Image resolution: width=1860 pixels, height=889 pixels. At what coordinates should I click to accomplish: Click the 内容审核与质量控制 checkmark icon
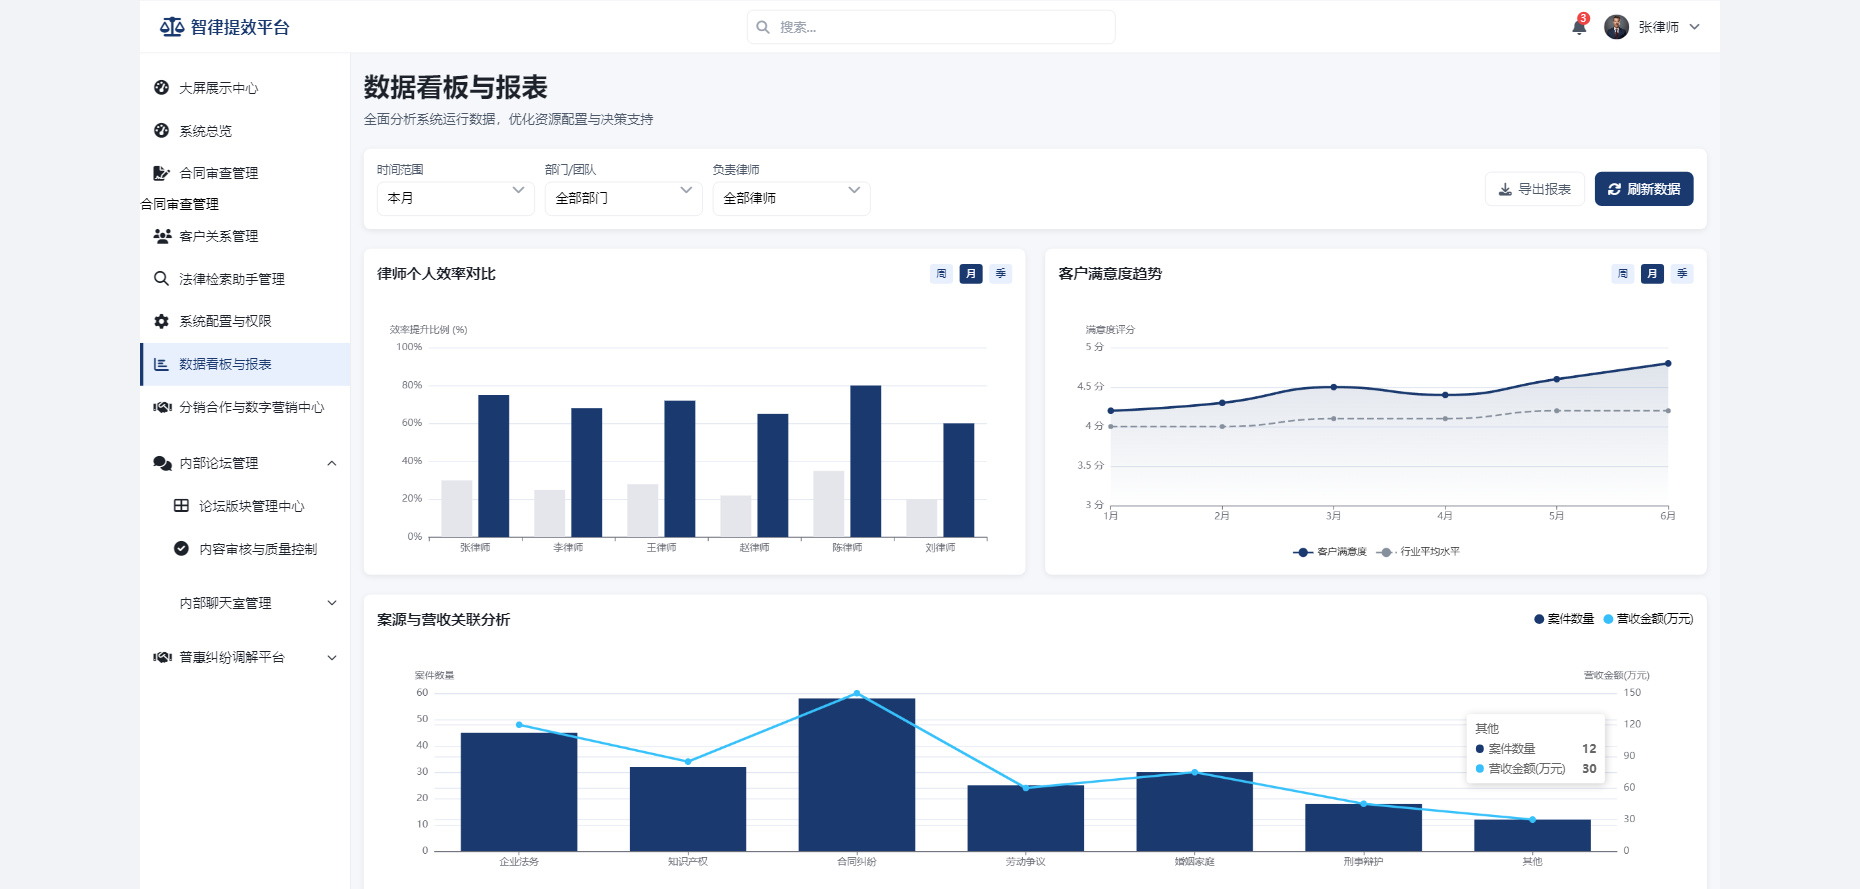tap(181, 548)
